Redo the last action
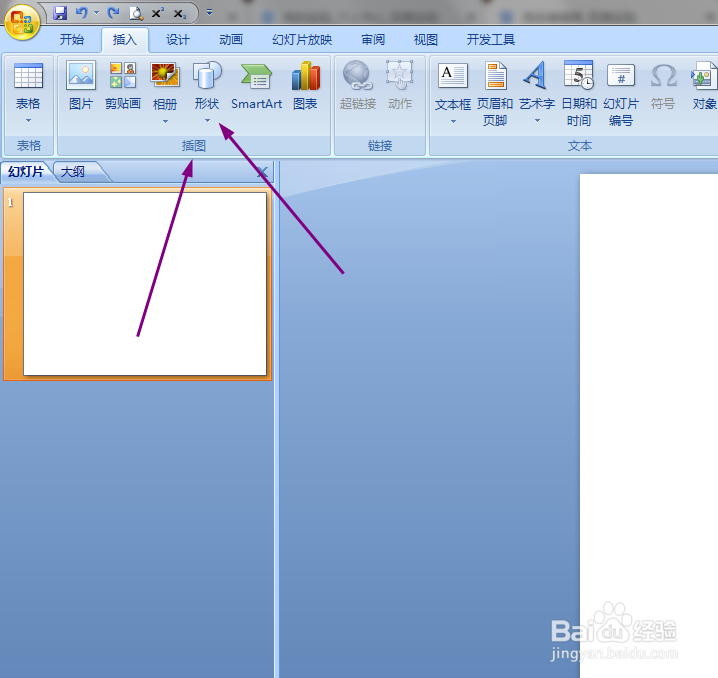Screen dimensions: 718x678 pyautogui.click(x=114, y=13)
